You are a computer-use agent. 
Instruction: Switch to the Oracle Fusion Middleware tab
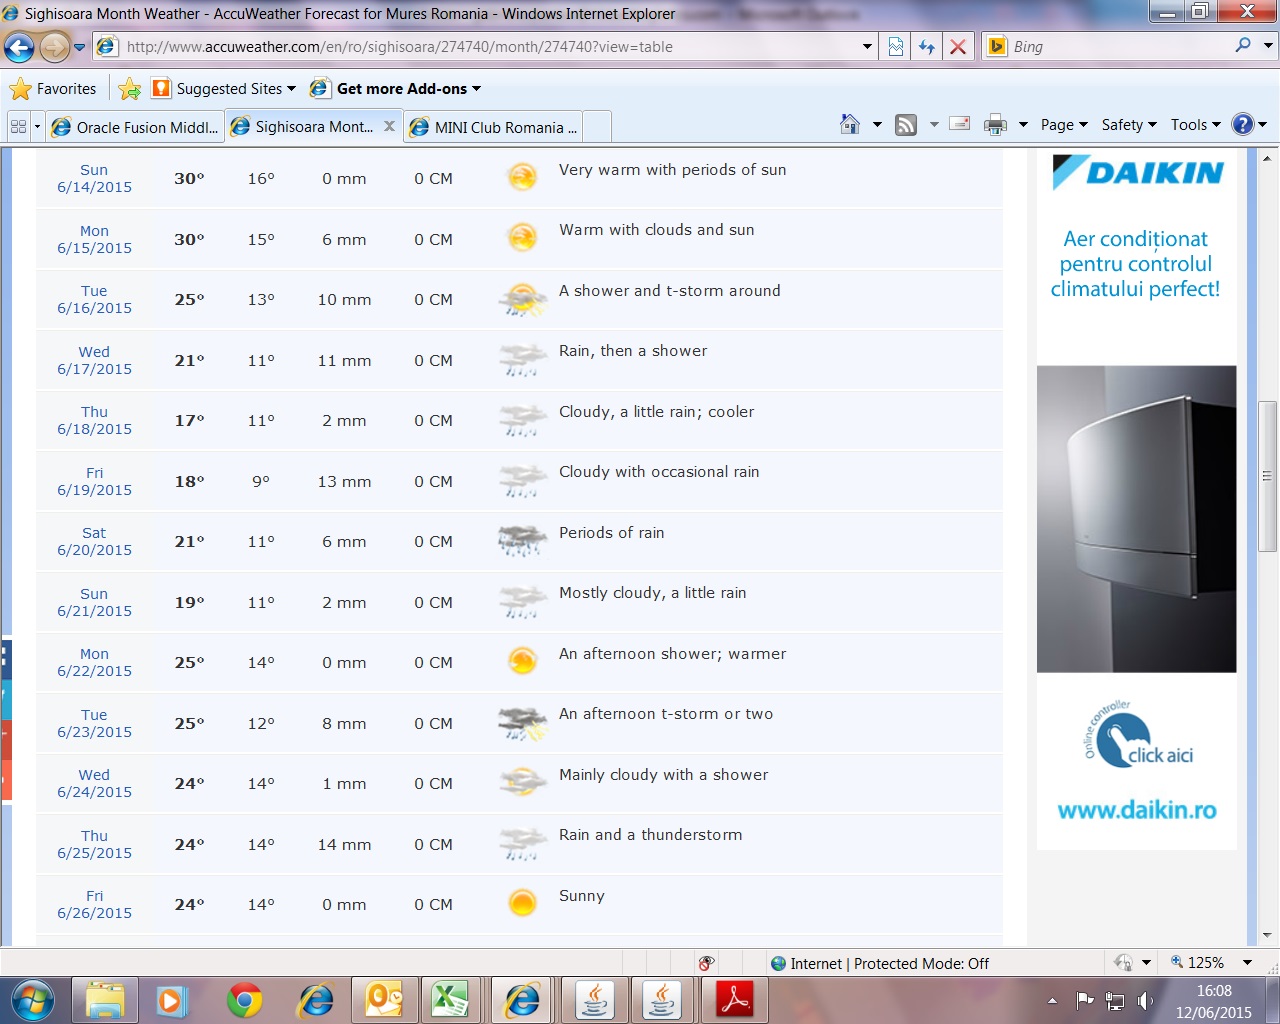(x=136, y=127)
